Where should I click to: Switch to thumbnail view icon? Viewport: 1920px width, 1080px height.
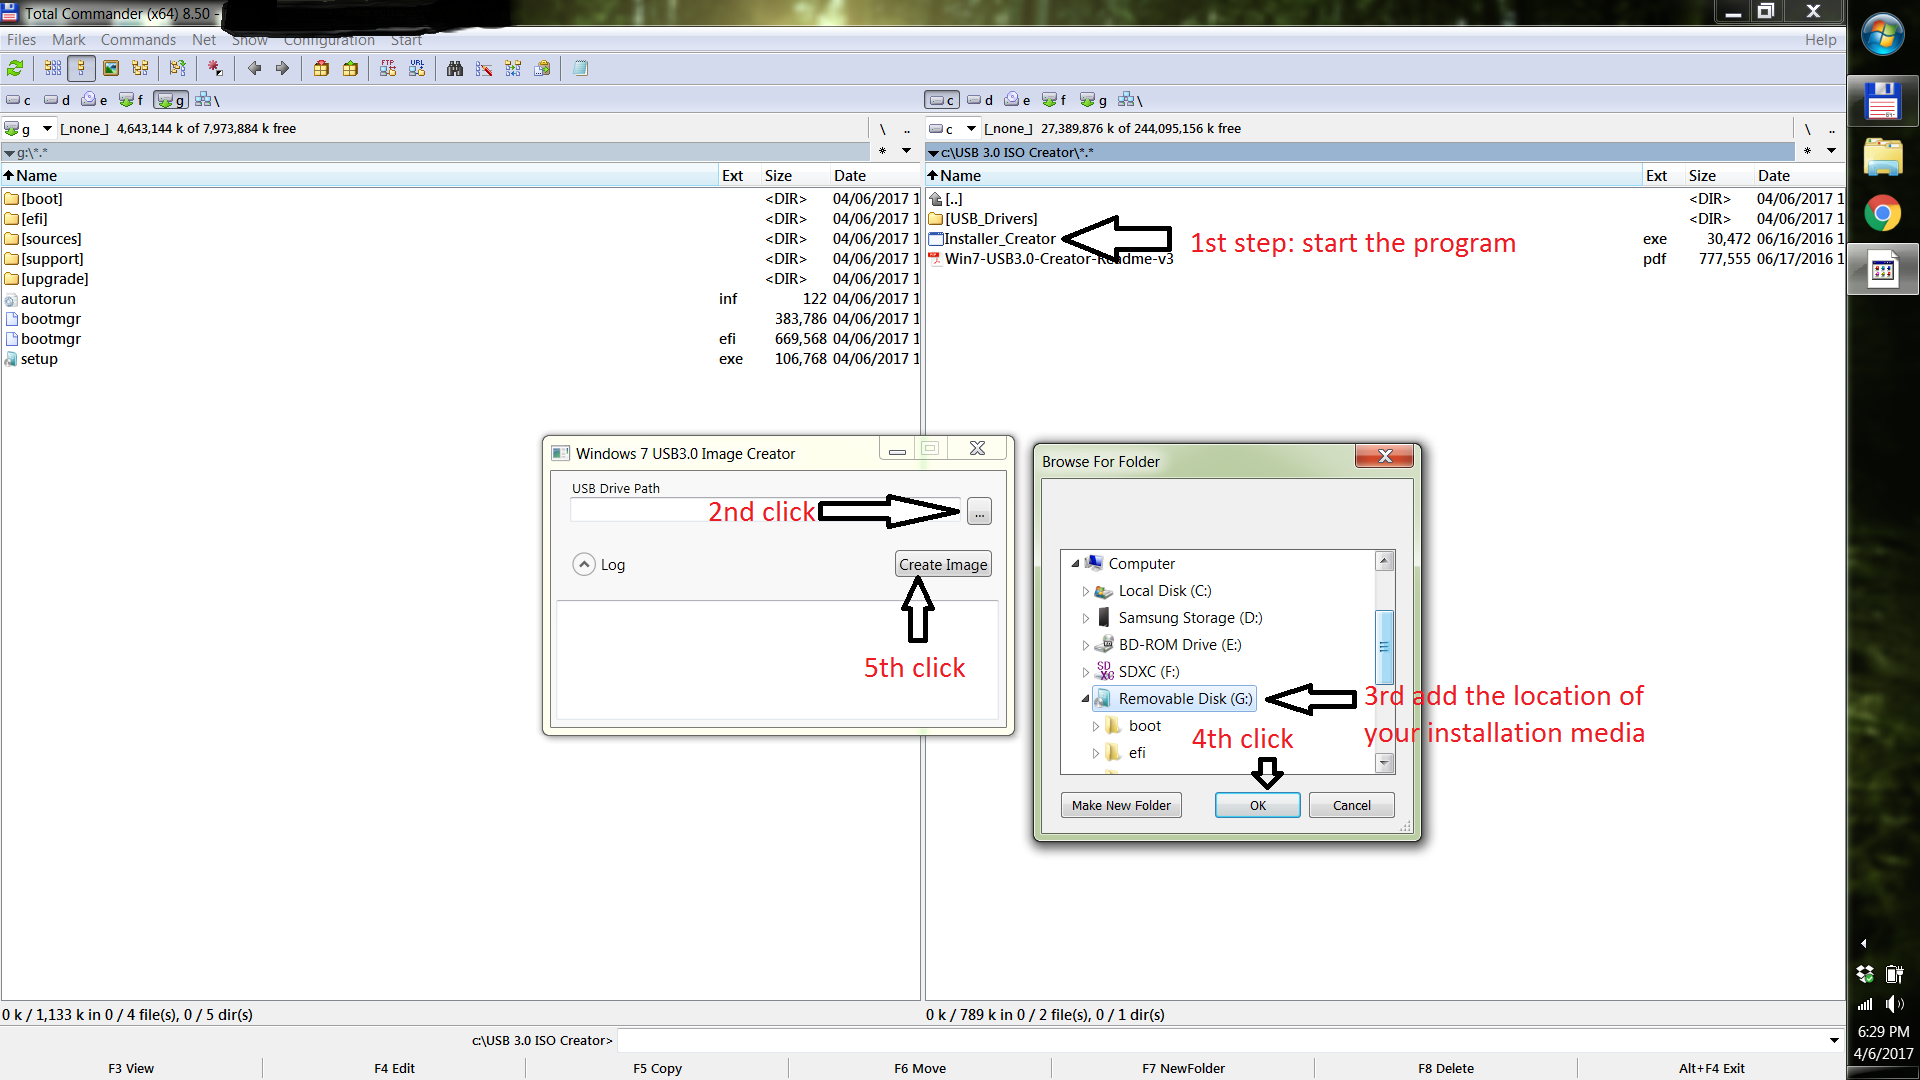coord(111,68)
